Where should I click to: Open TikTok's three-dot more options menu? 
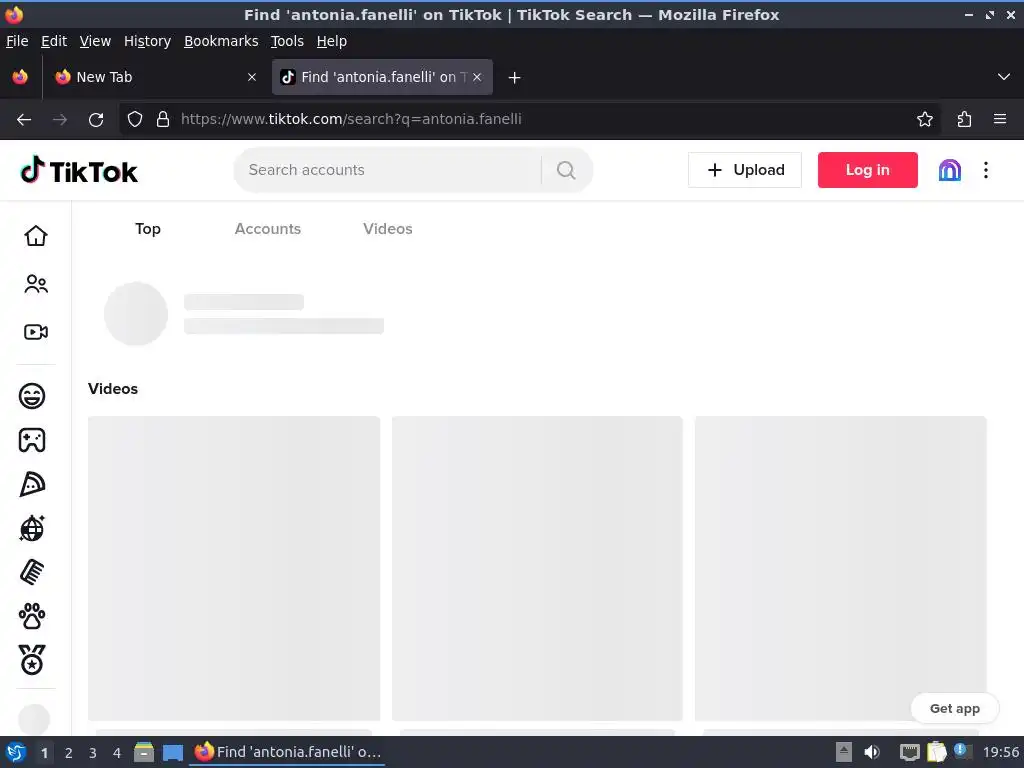[986, 170]
